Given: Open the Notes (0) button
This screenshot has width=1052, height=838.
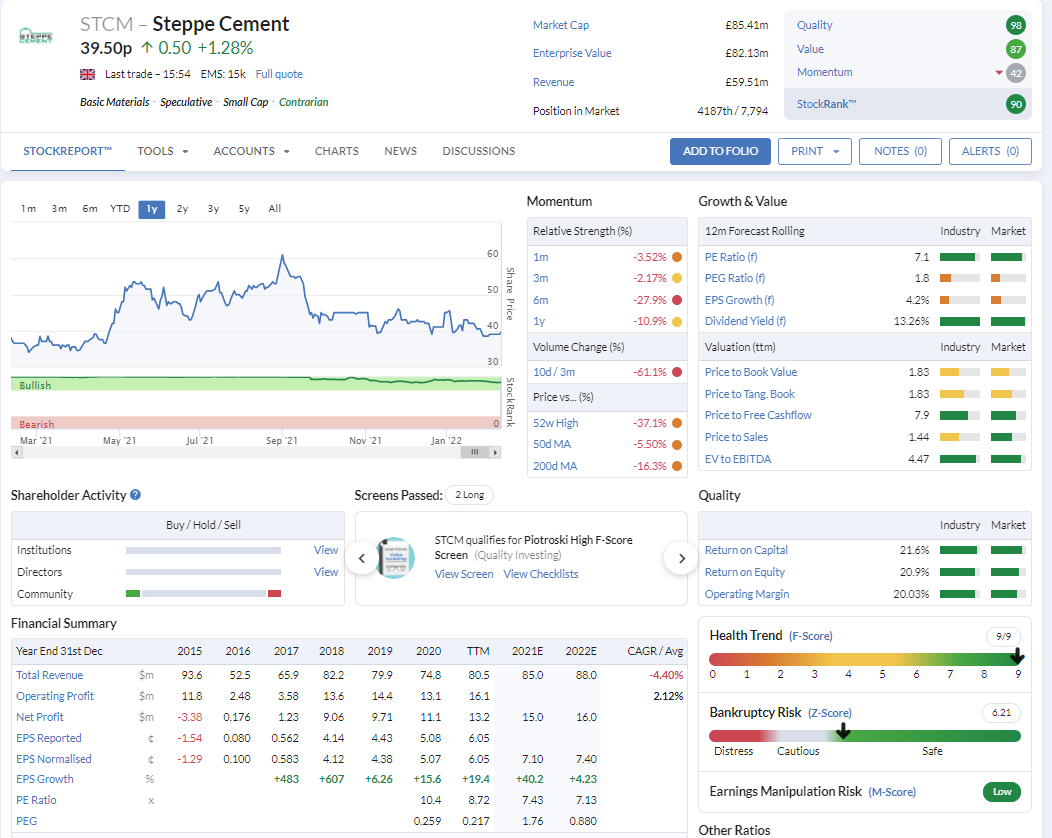Looking at the screenshot, I should tap(900, 152).
